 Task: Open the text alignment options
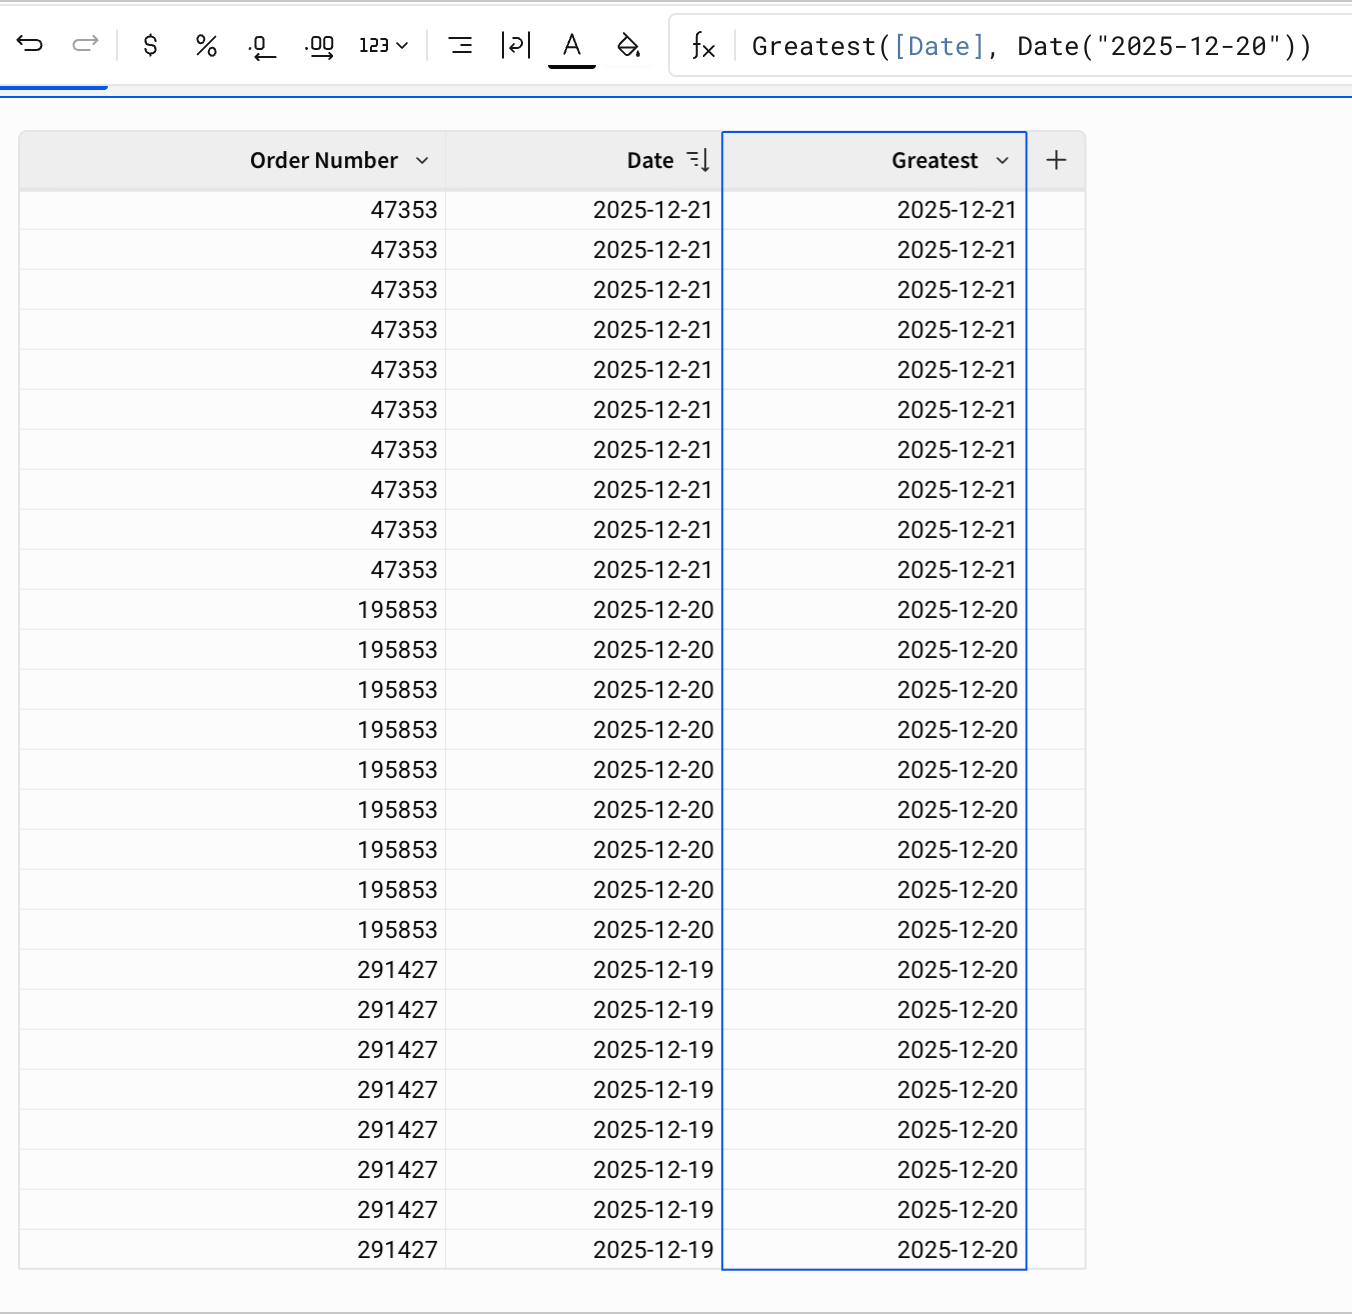tap(461, 45)
